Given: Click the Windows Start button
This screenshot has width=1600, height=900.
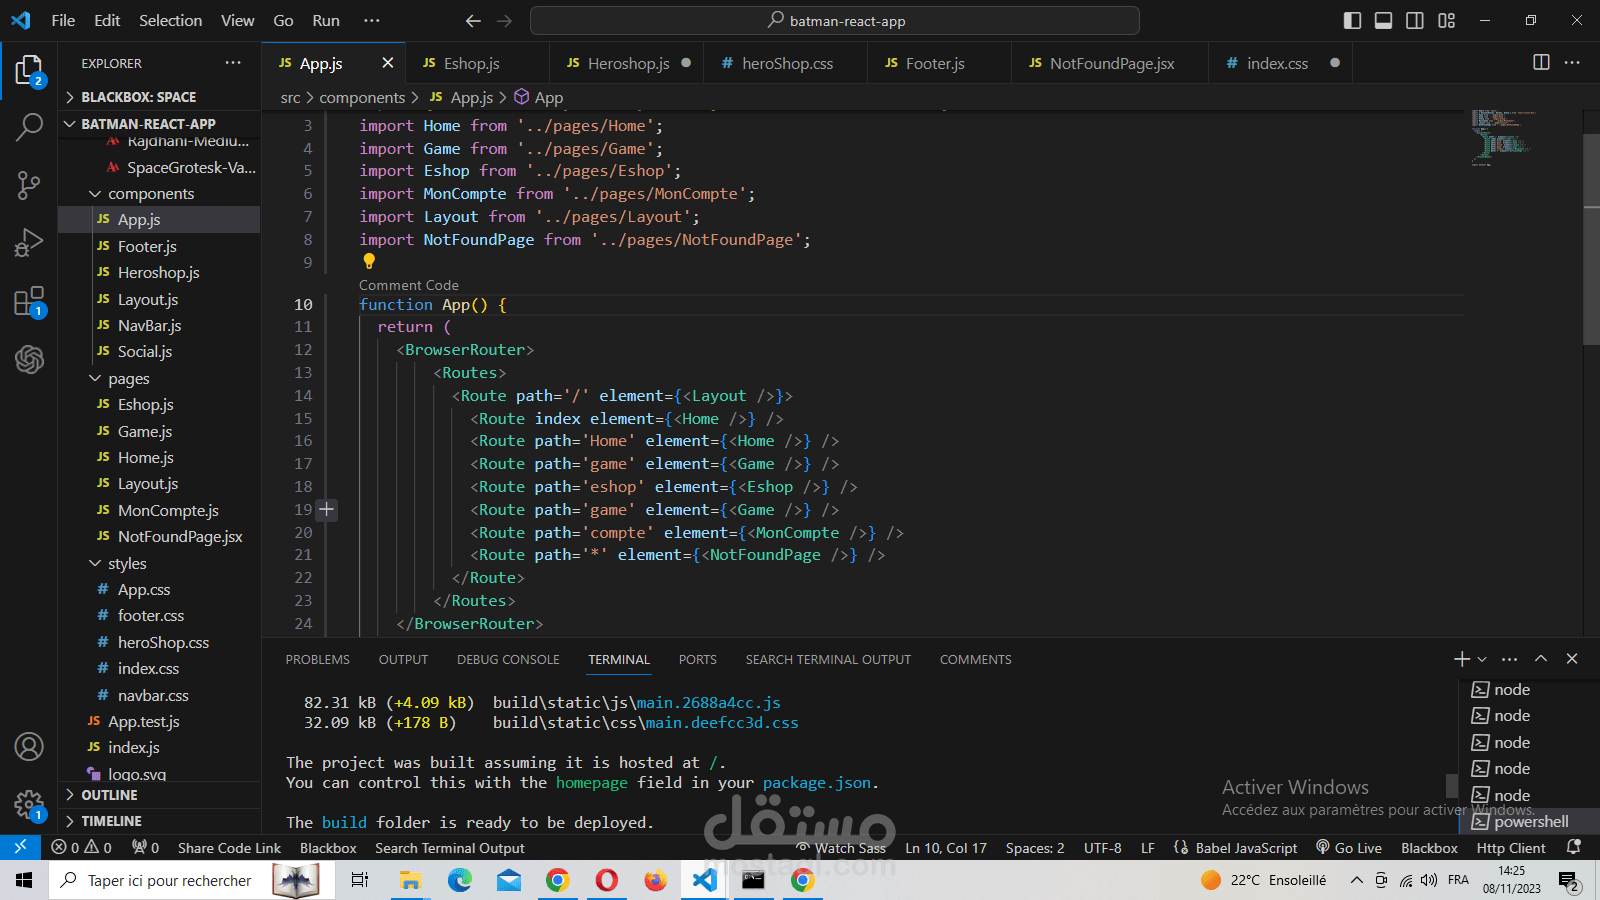Looking at the screenshot, I should (24, 880).
